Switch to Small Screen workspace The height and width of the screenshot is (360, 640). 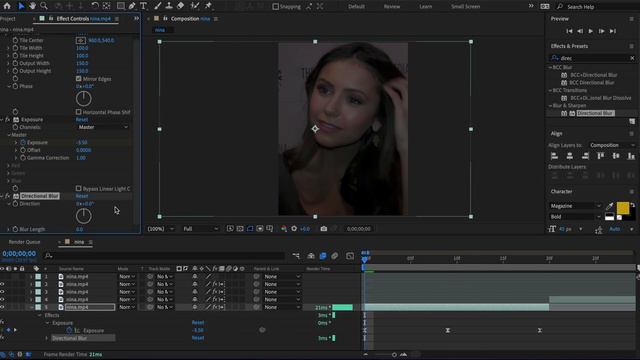pos(465,7)
